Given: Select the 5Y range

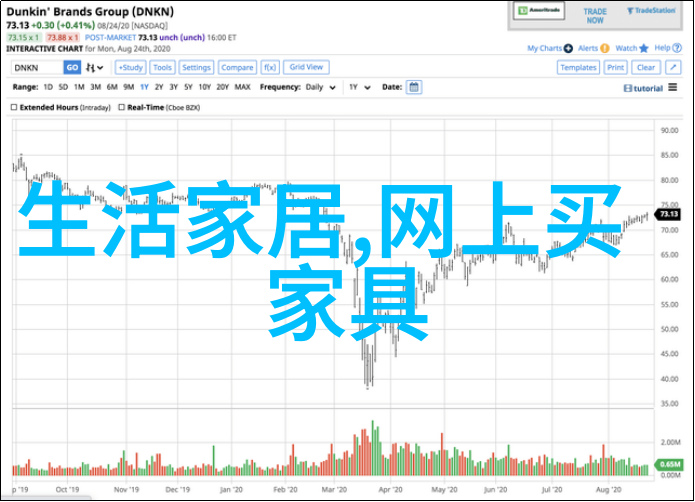Looking at the screenshot, I should click(188, 87).
